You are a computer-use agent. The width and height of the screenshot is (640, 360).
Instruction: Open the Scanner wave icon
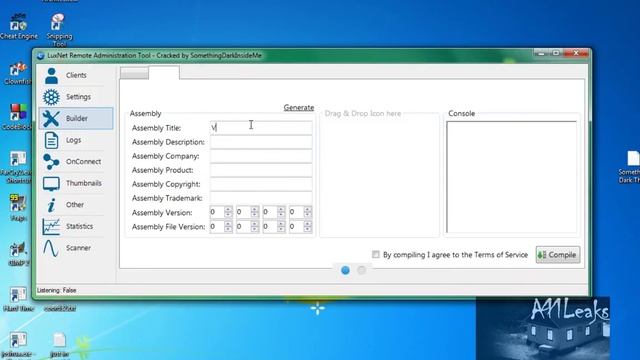(51, 248)
